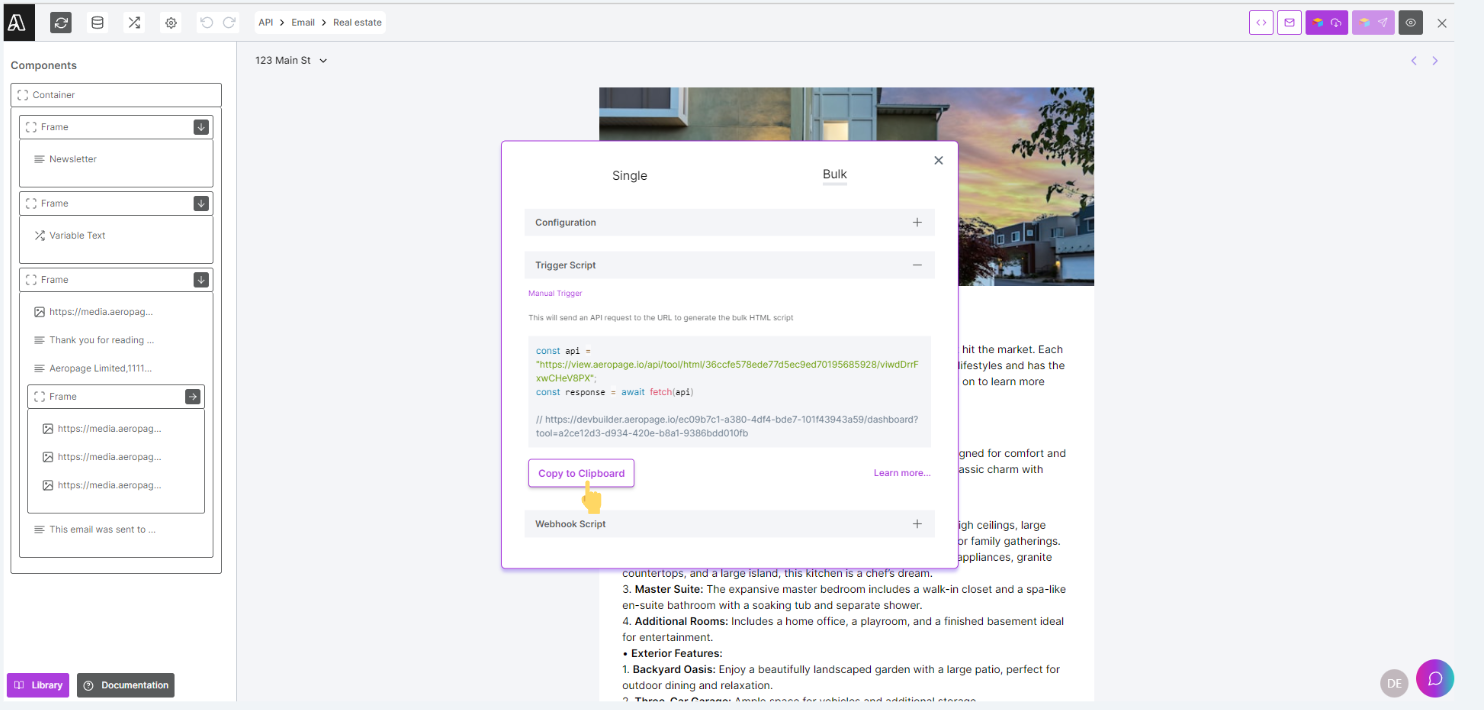Open the Learn more link
The height and width of the screenshot is (710, 1484).
902,473
